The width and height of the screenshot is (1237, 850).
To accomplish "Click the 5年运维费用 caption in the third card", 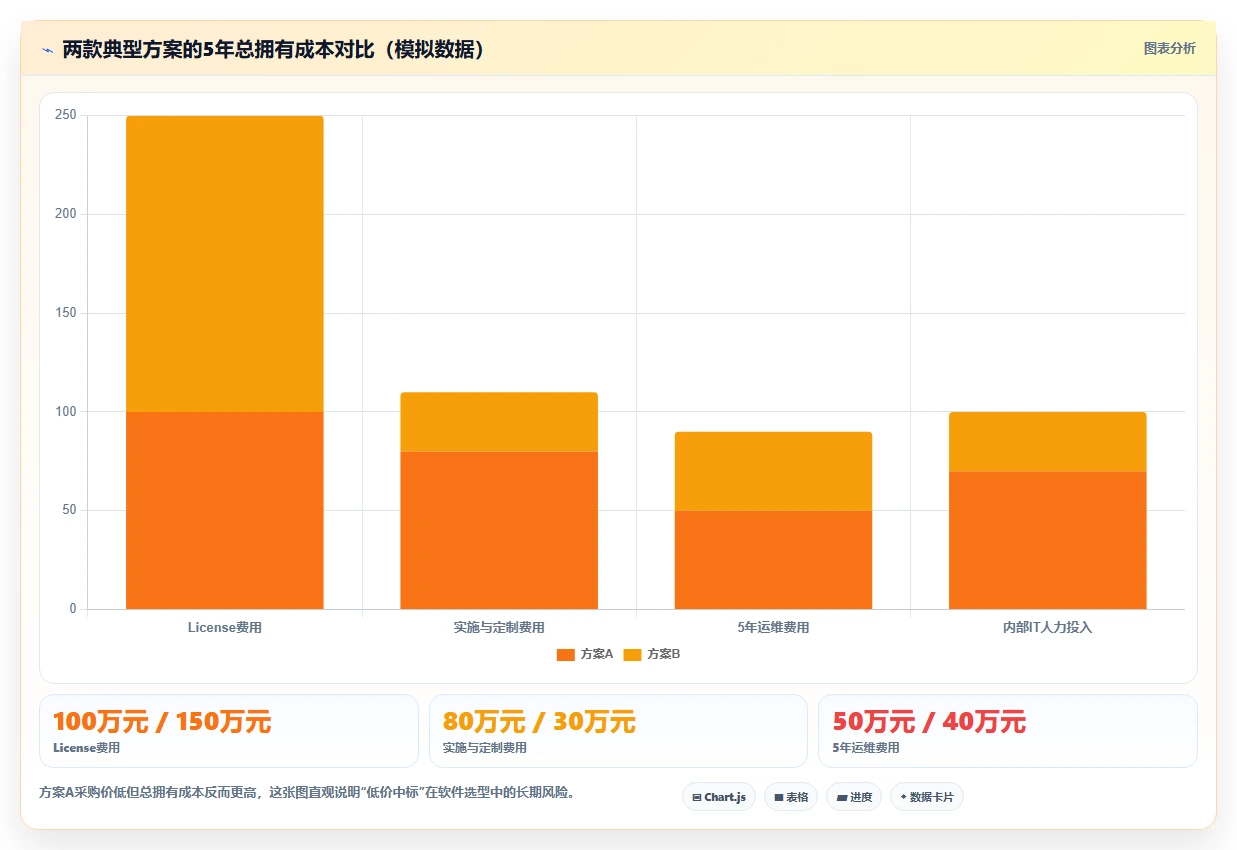I will 866,748.
